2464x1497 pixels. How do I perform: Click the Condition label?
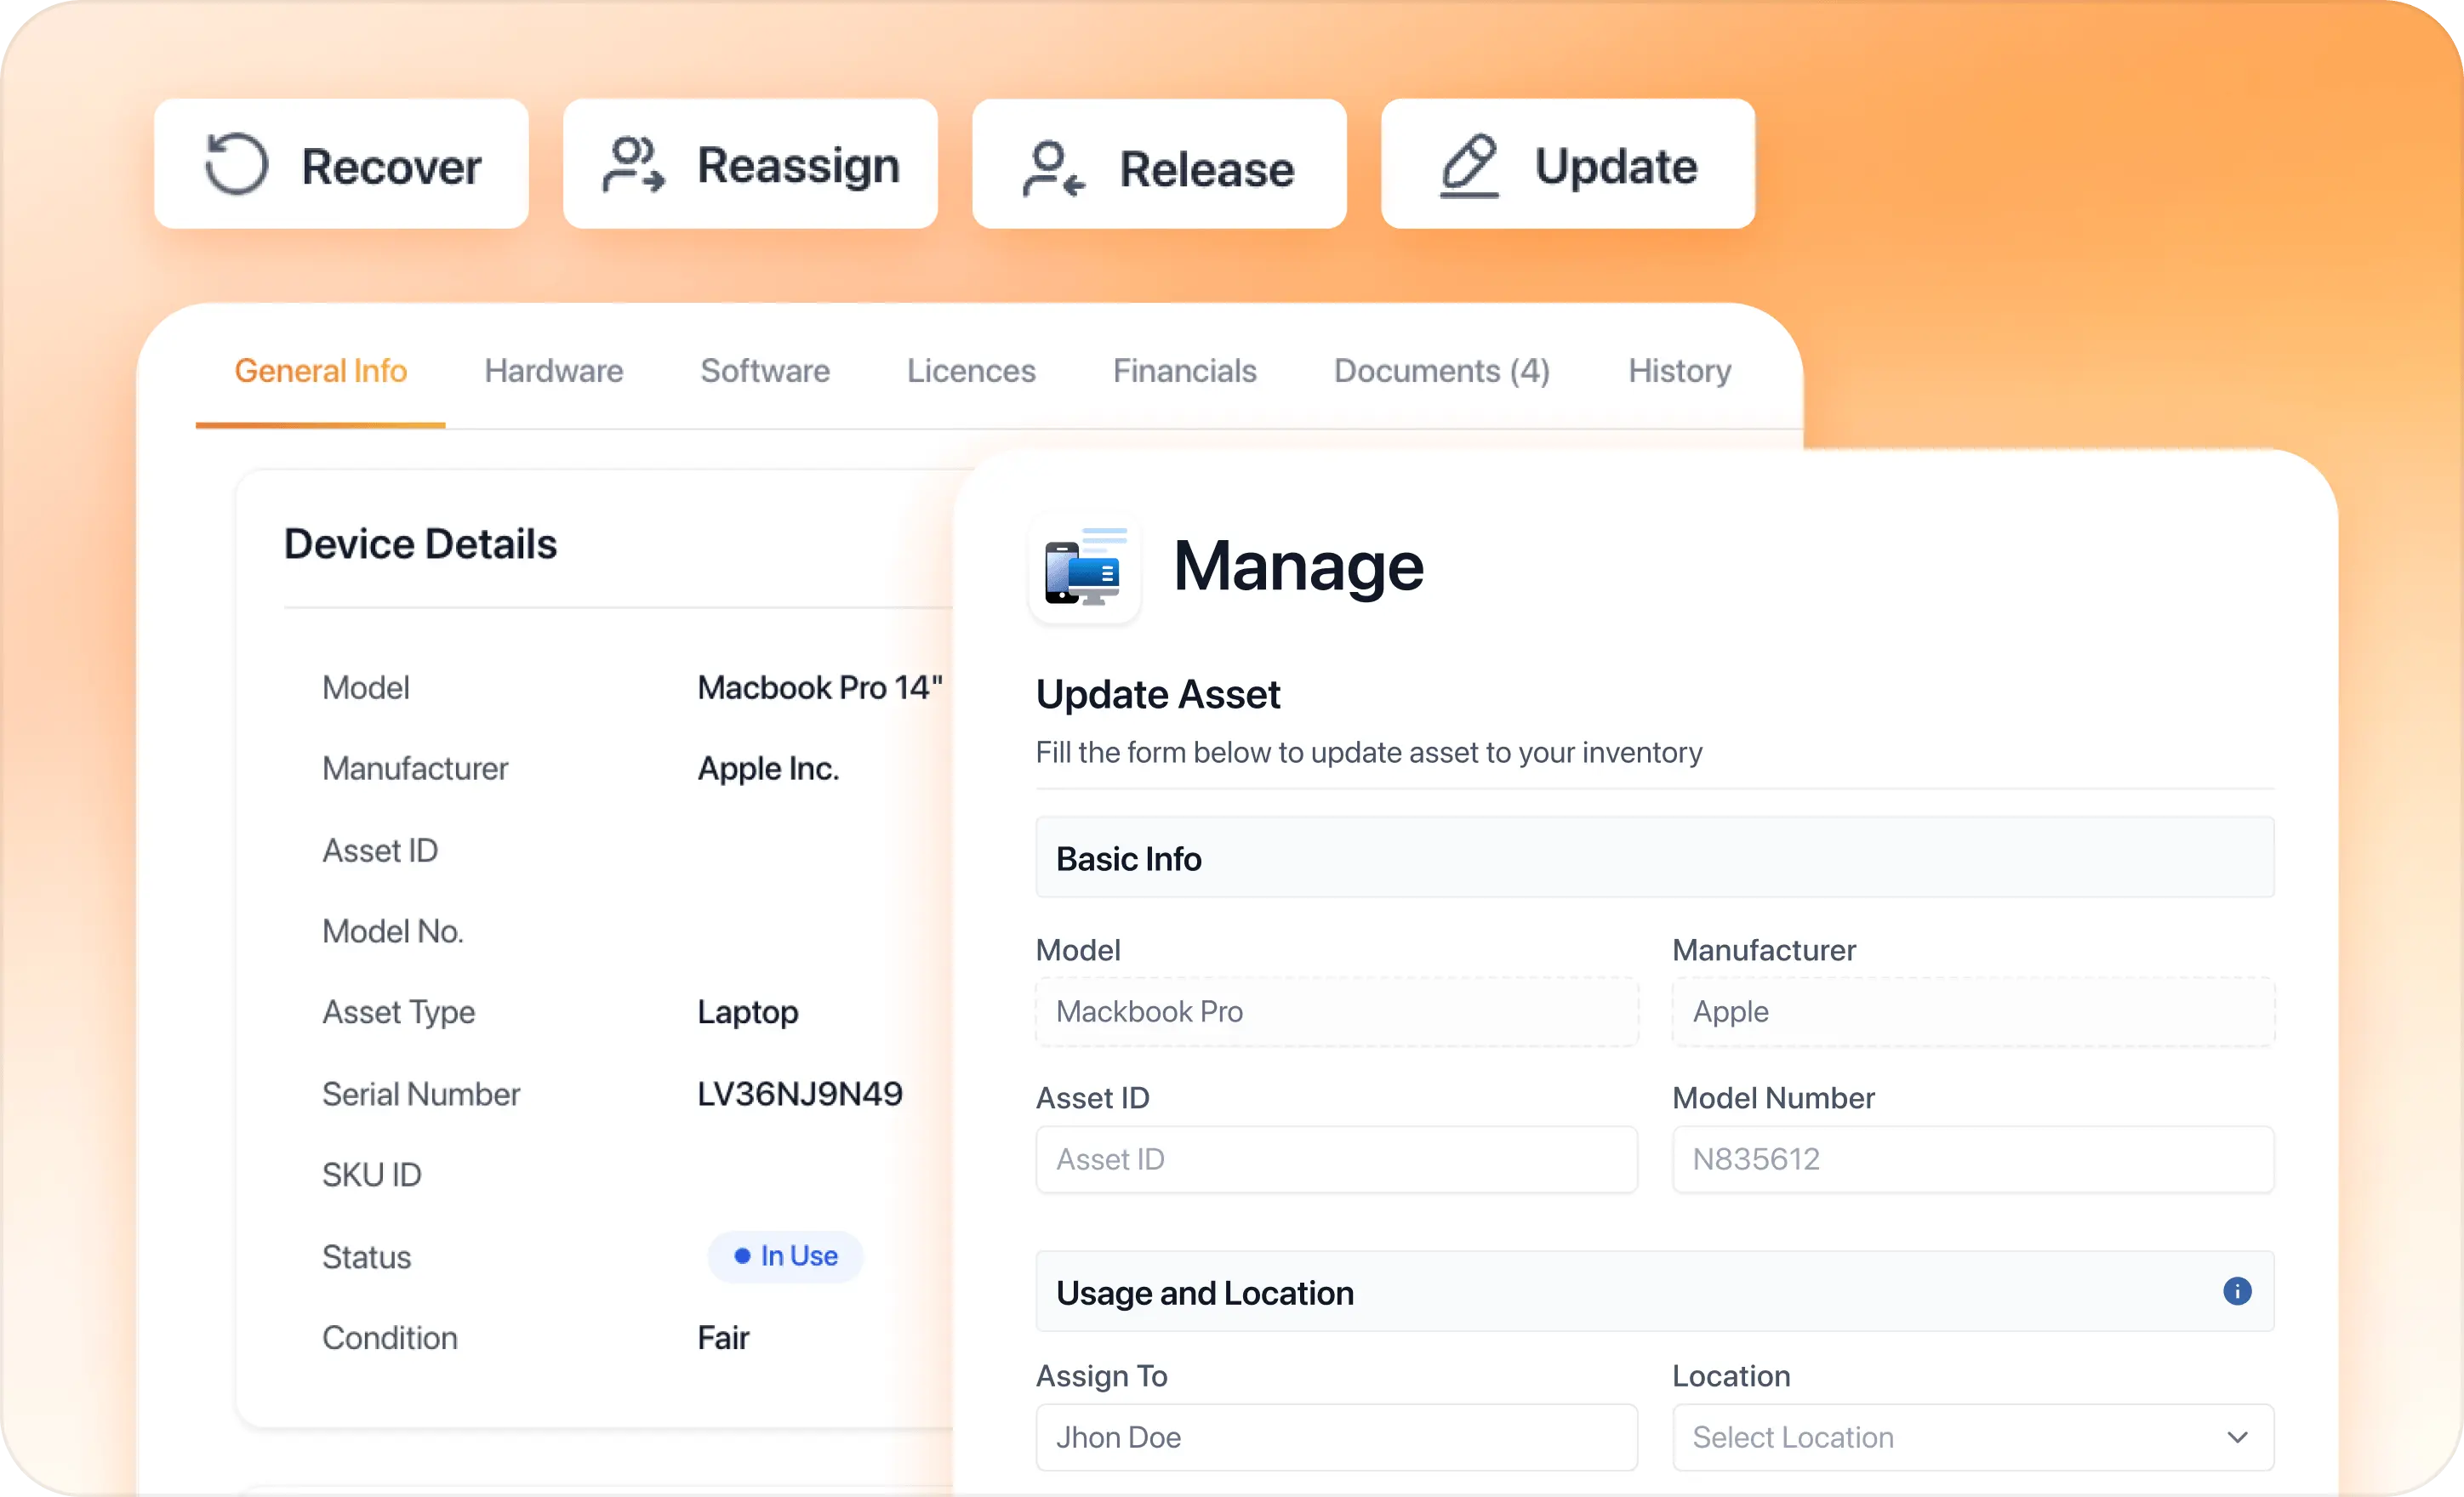click(389, 1337)
